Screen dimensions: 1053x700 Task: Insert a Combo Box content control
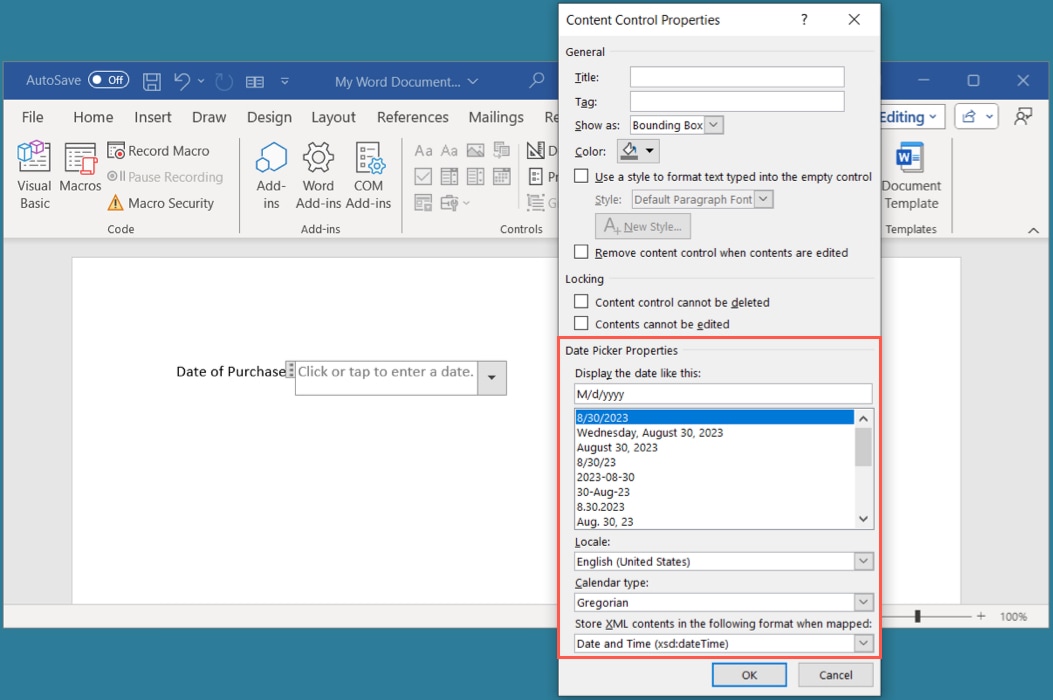point(448,176)
